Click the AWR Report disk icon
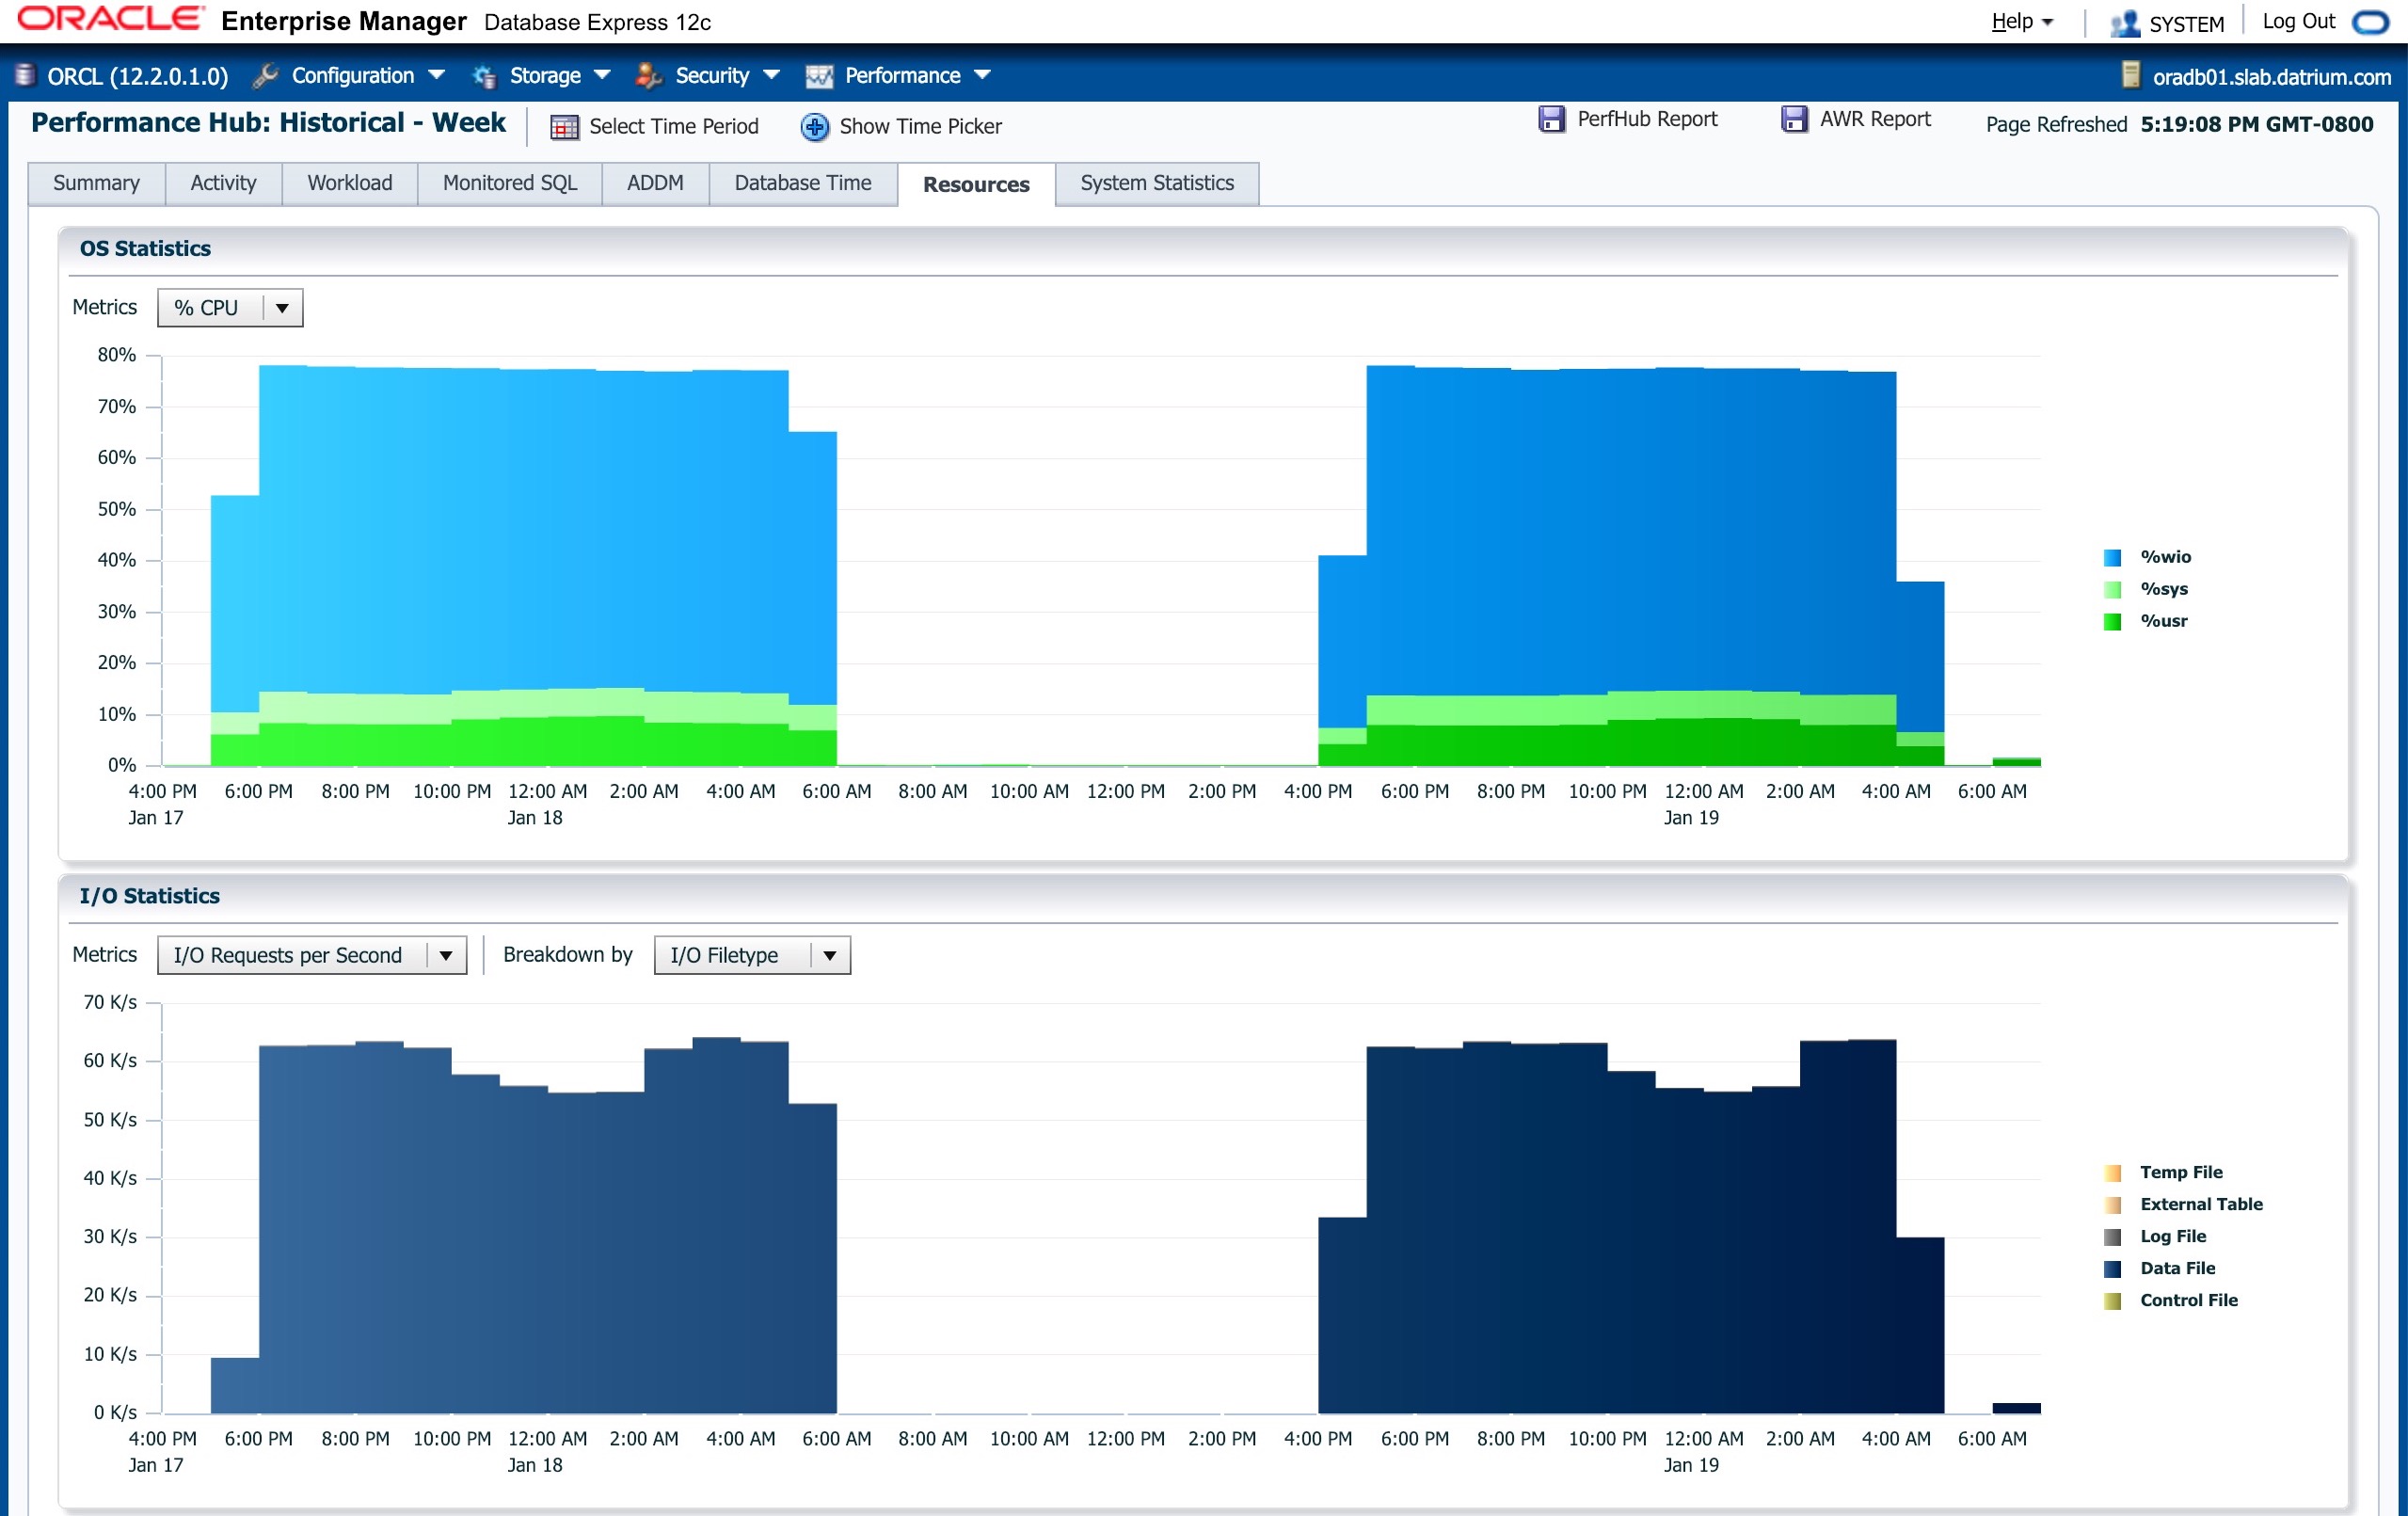Image resolution: width=2408 pixels, height=1516 pixels. (x=1794, y=119)
